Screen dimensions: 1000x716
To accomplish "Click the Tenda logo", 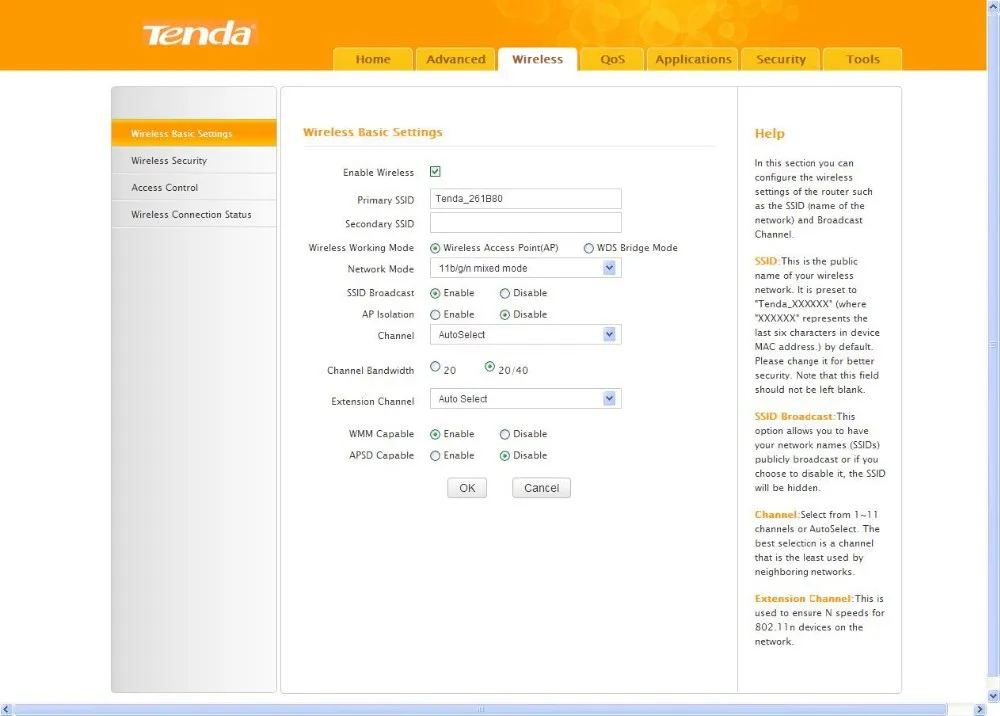I will point(198,34).
